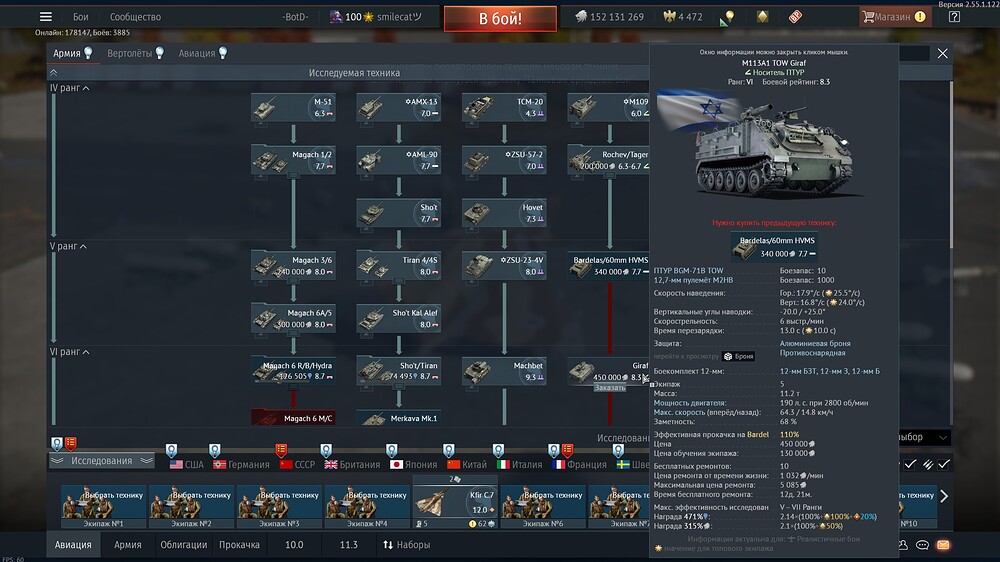The height and width of the screenshot is (562, 1000).
Task: Show next crew slots arrow
Action: pos(944,496)
